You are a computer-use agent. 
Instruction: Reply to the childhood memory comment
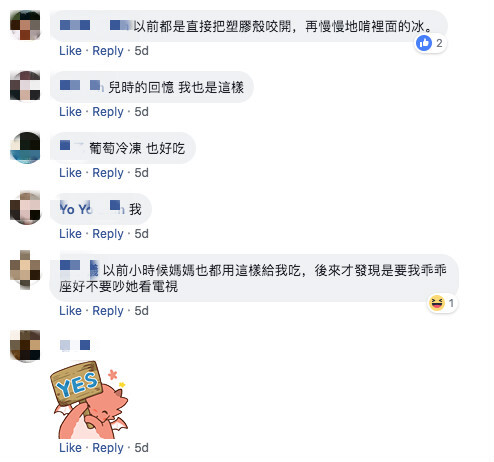click(x=108, y=112)
